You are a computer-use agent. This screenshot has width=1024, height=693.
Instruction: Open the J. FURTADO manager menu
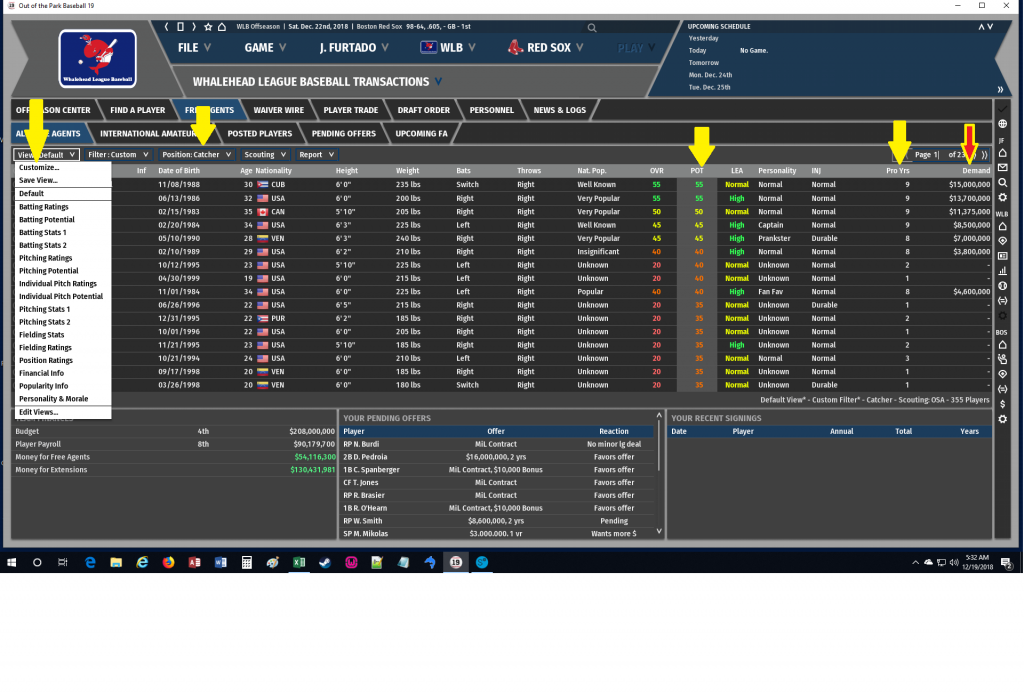[354, 48]
